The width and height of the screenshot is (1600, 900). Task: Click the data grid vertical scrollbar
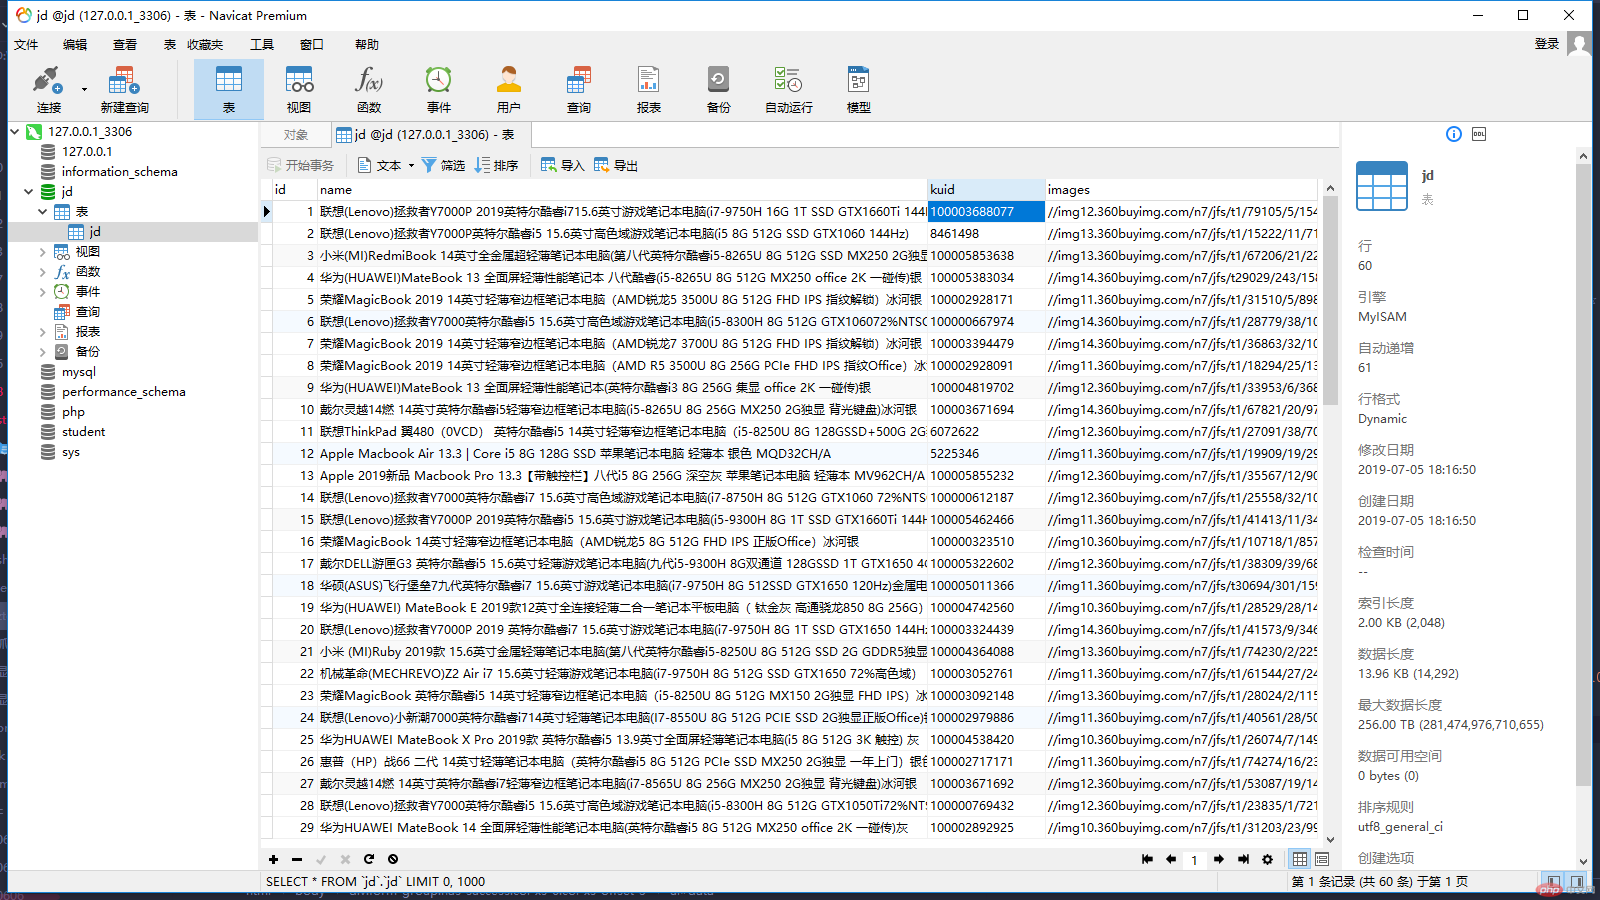pos(1330,300)
